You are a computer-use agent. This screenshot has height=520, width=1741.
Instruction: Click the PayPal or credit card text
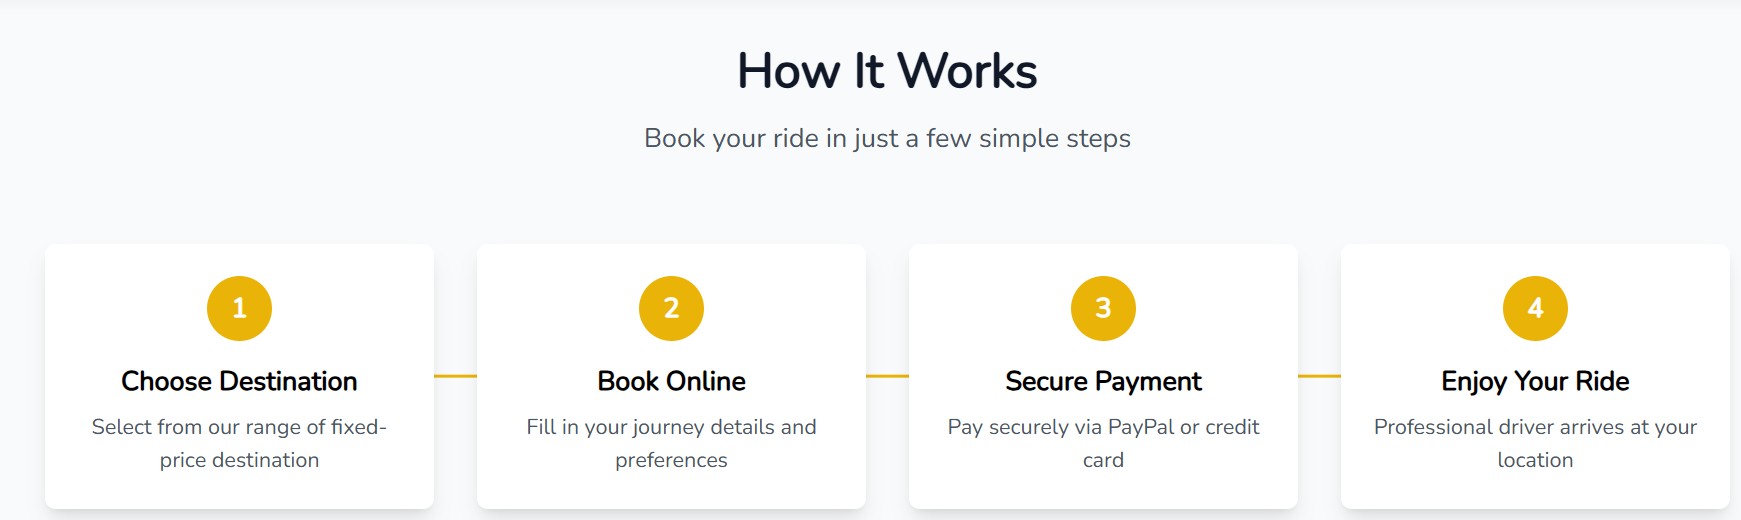point(1103,443)
